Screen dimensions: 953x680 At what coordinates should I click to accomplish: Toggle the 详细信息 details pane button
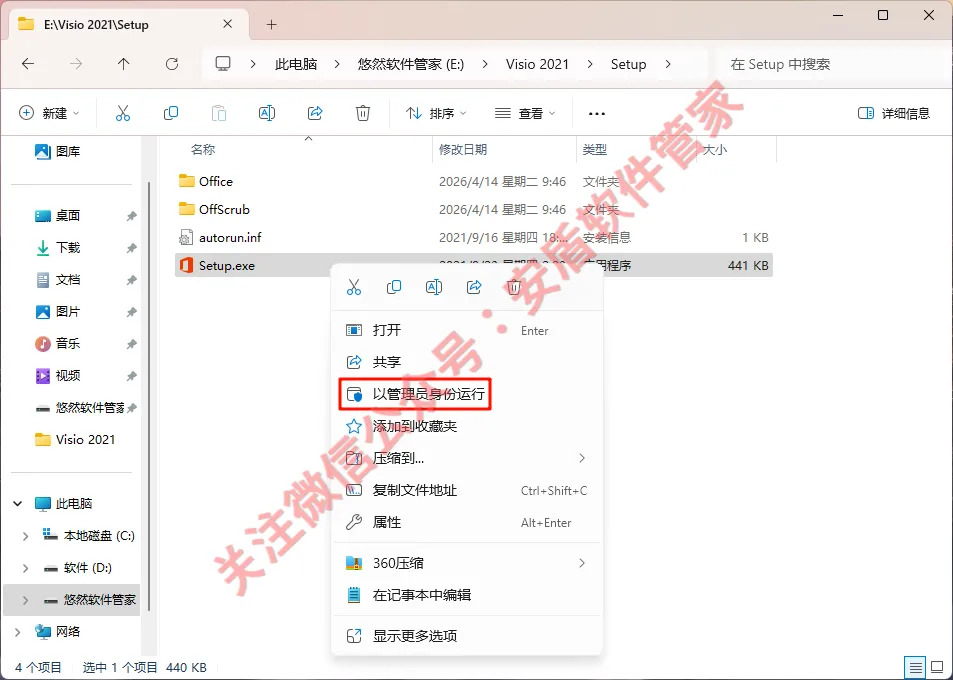pos(893,113)
